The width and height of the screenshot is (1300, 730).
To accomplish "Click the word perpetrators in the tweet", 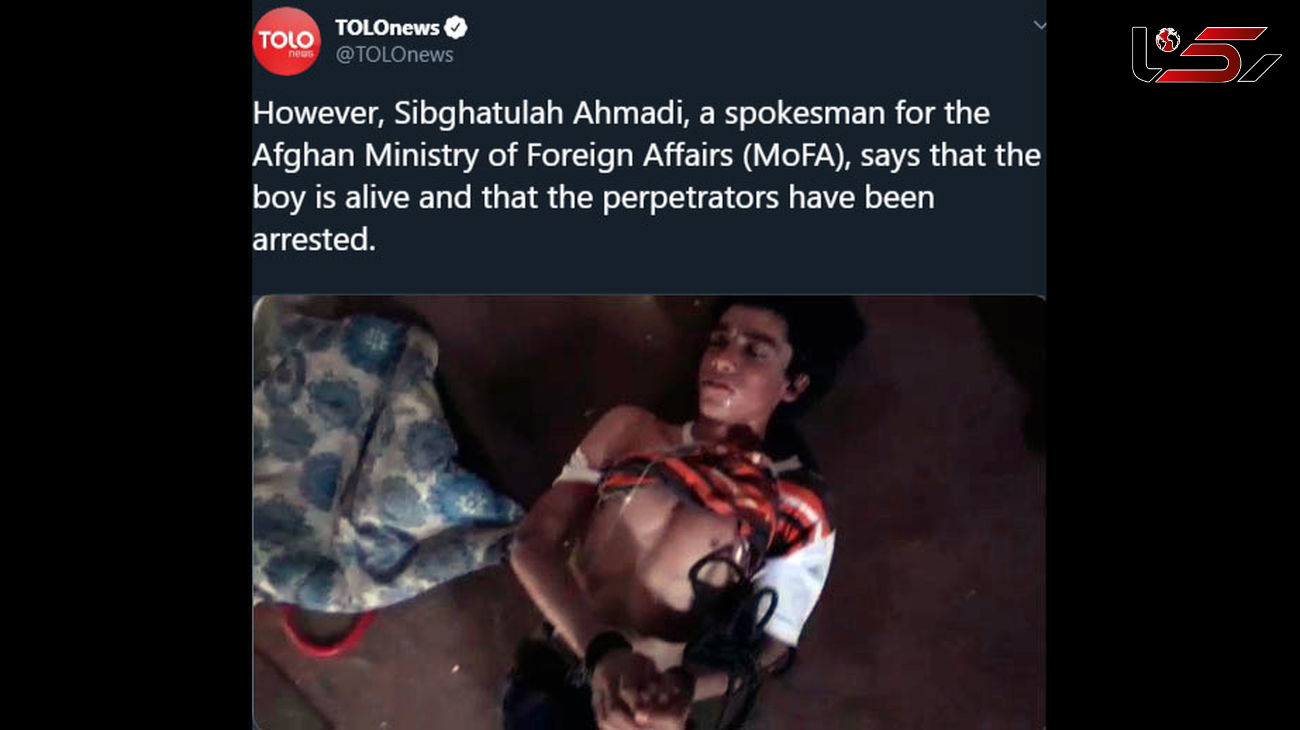I will tap(691, 199).
